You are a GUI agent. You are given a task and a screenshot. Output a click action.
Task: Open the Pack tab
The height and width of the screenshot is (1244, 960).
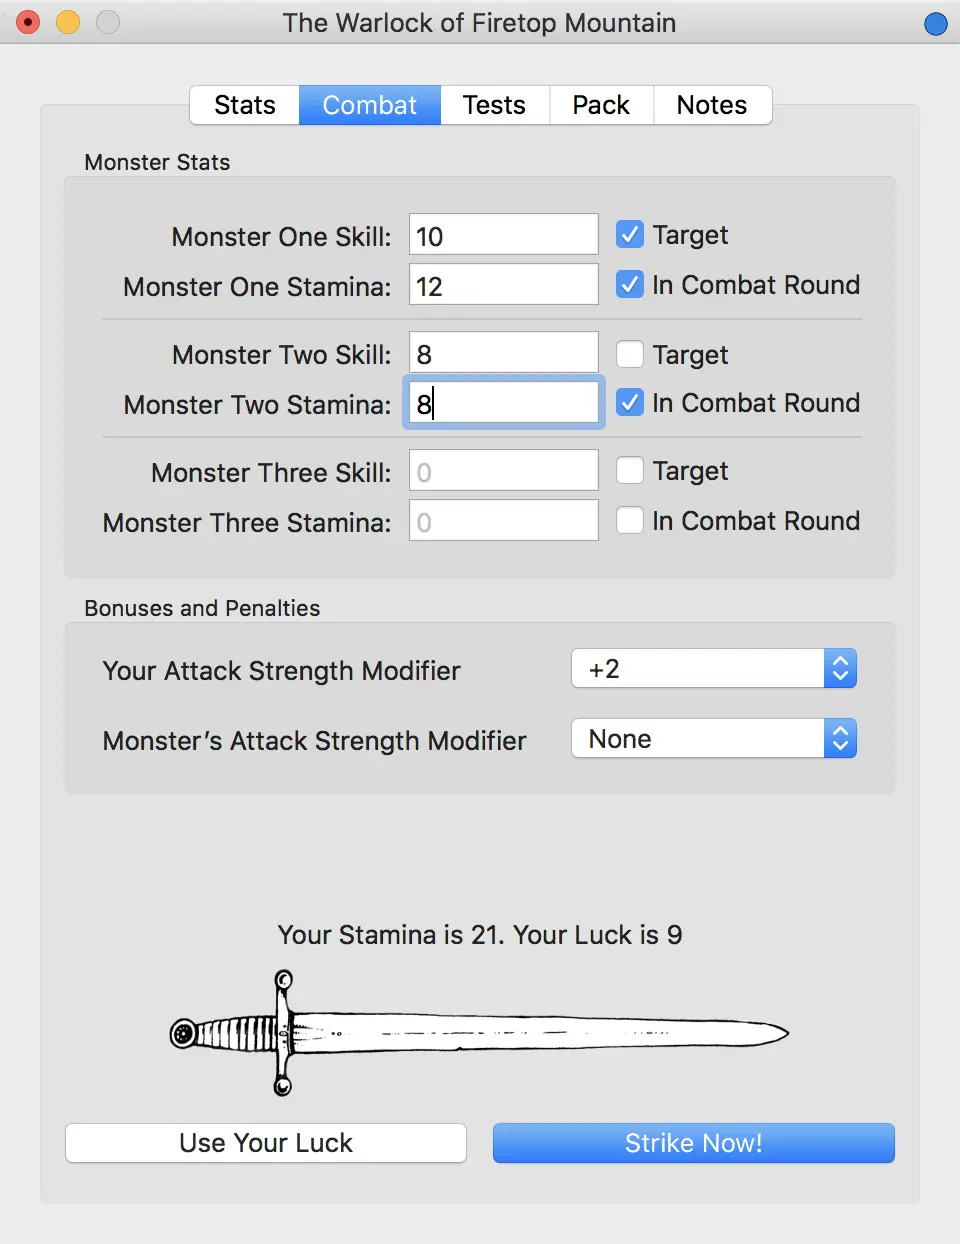pos(601,105)
